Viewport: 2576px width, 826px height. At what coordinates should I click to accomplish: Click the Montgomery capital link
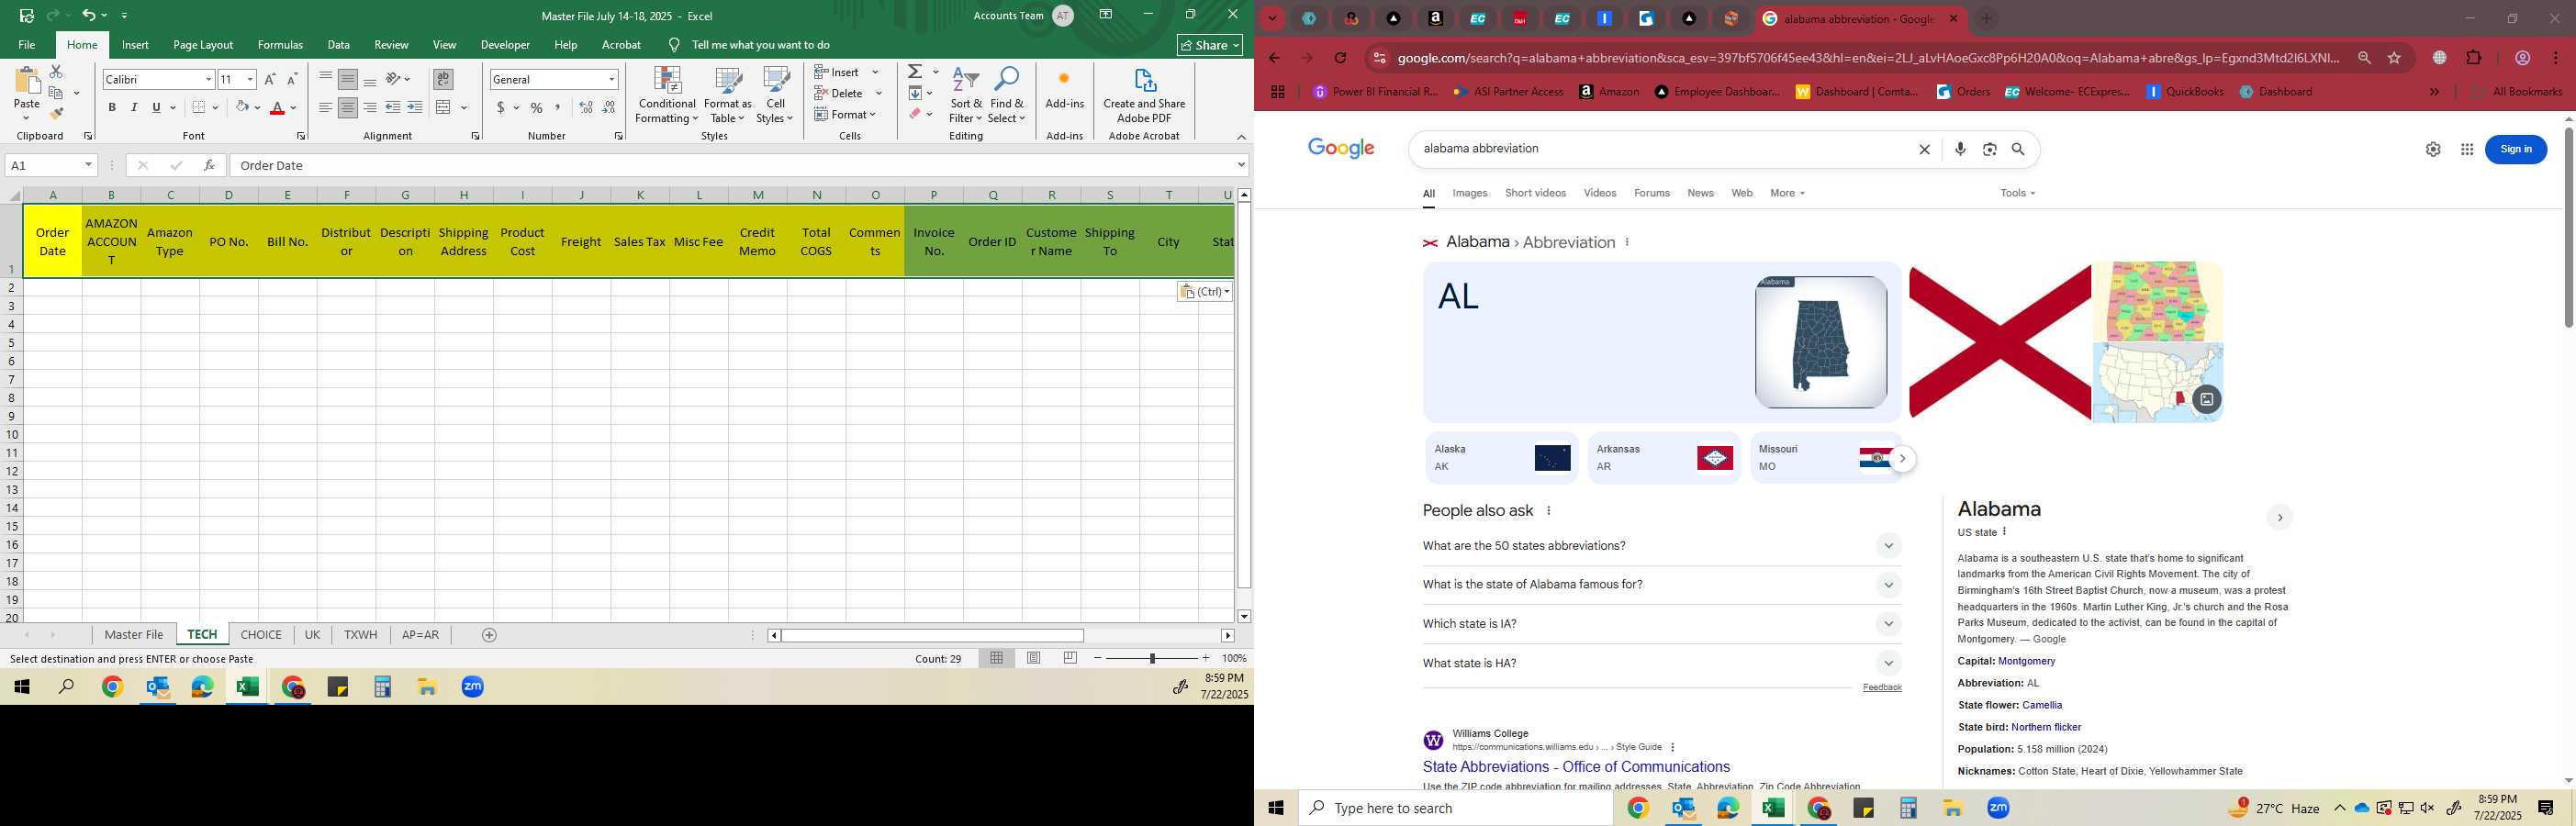point(2026,661)
